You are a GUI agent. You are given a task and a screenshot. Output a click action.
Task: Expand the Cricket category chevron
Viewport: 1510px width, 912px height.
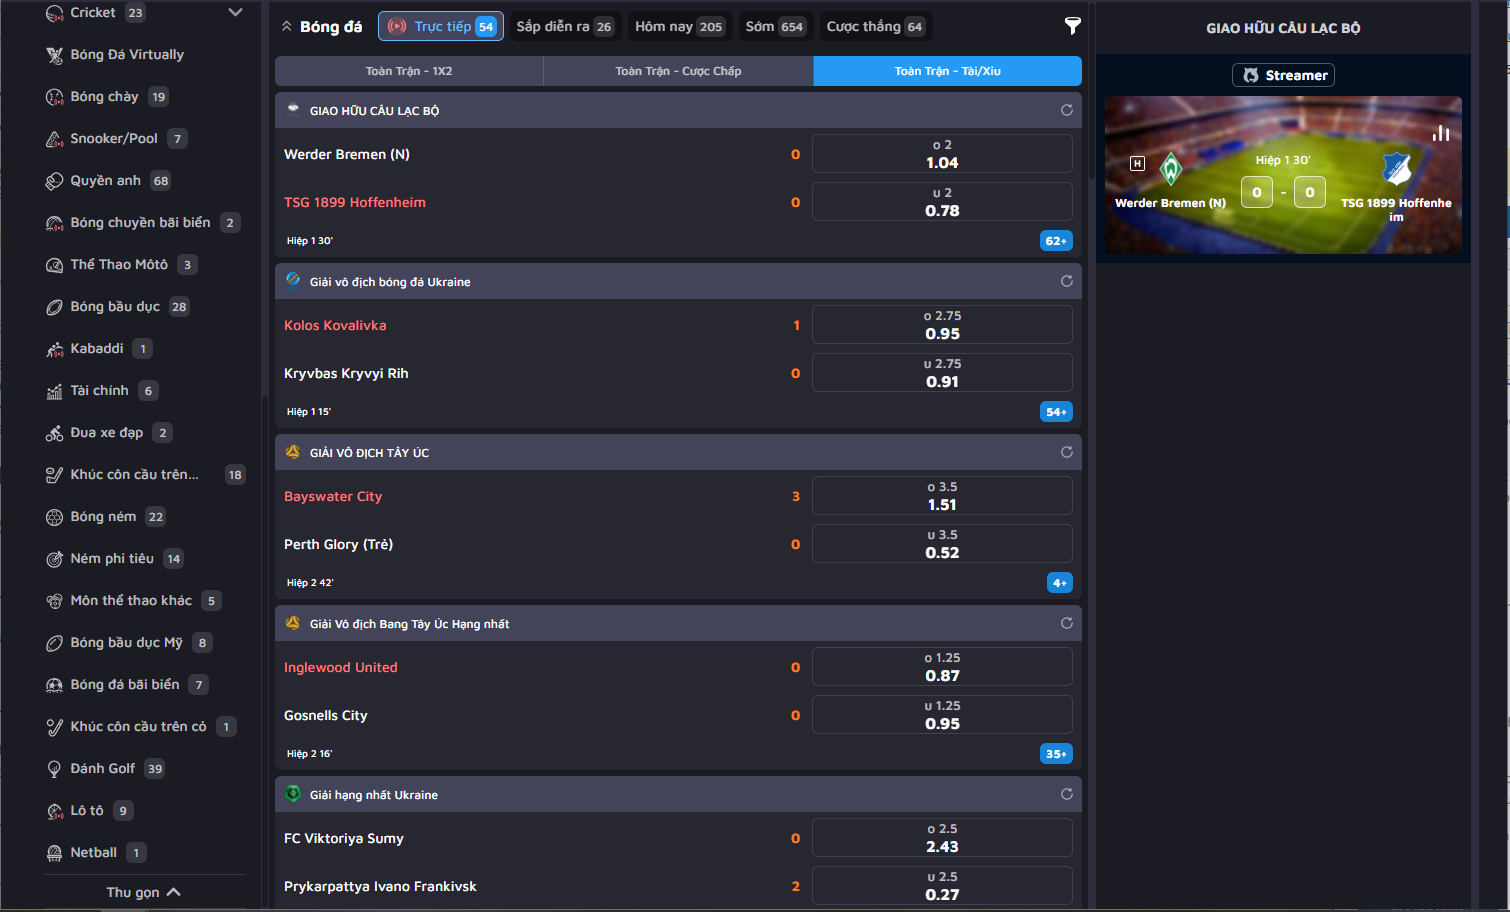pyautogui.click(x=235, y=13)
